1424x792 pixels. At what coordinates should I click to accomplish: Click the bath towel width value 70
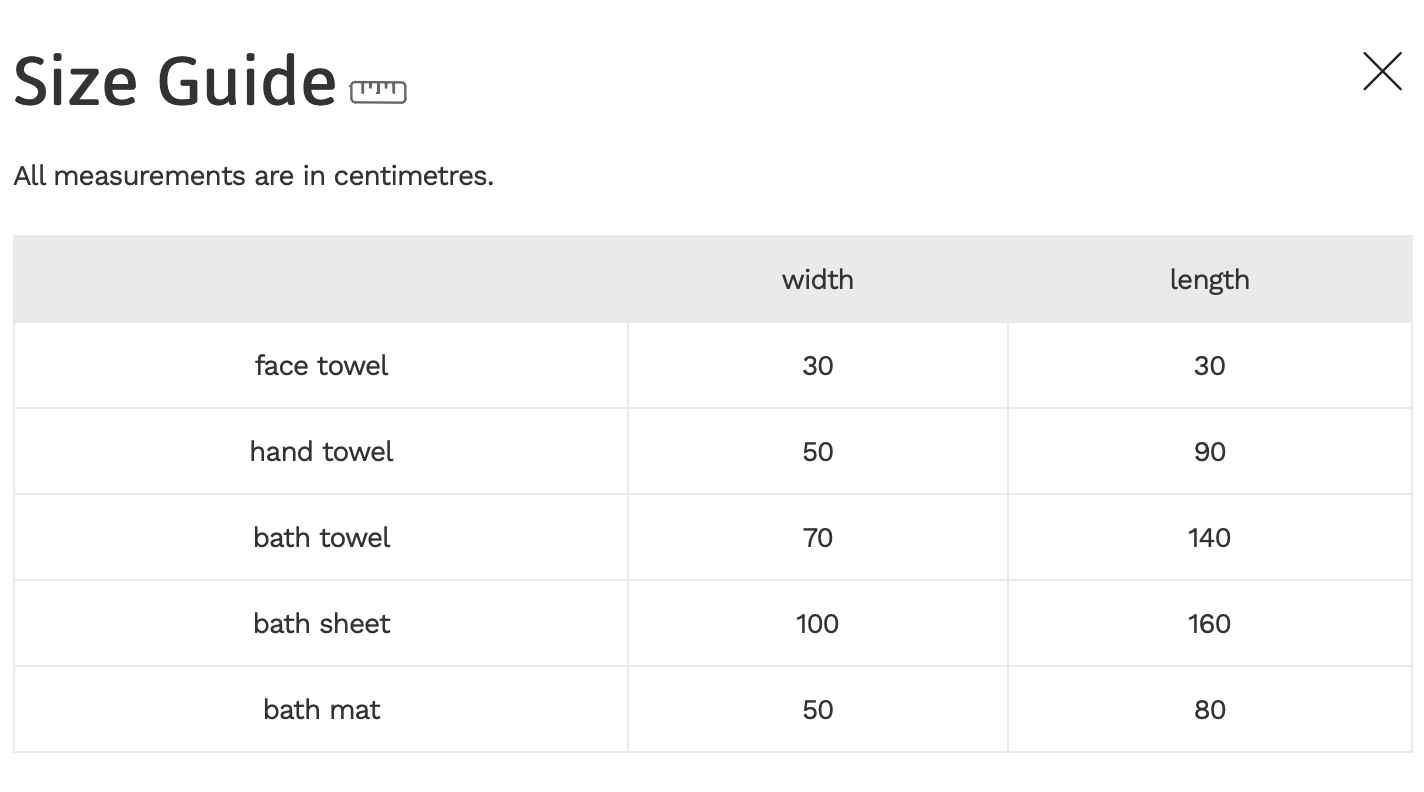click(x=817, y=537)
